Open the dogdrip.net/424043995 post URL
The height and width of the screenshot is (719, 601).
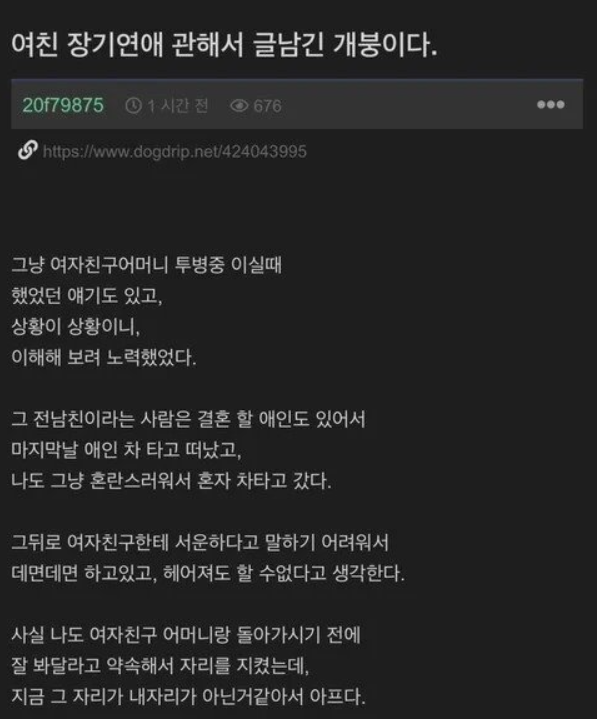pyautogui.click(x=174, y=151)
